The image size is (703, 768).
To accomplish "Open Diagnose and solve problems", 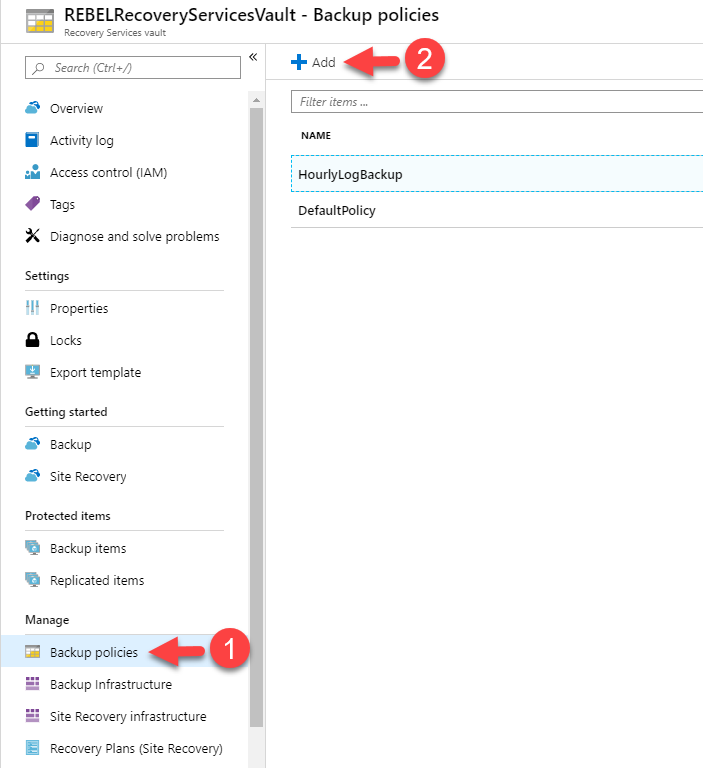I will coord(135,237).
